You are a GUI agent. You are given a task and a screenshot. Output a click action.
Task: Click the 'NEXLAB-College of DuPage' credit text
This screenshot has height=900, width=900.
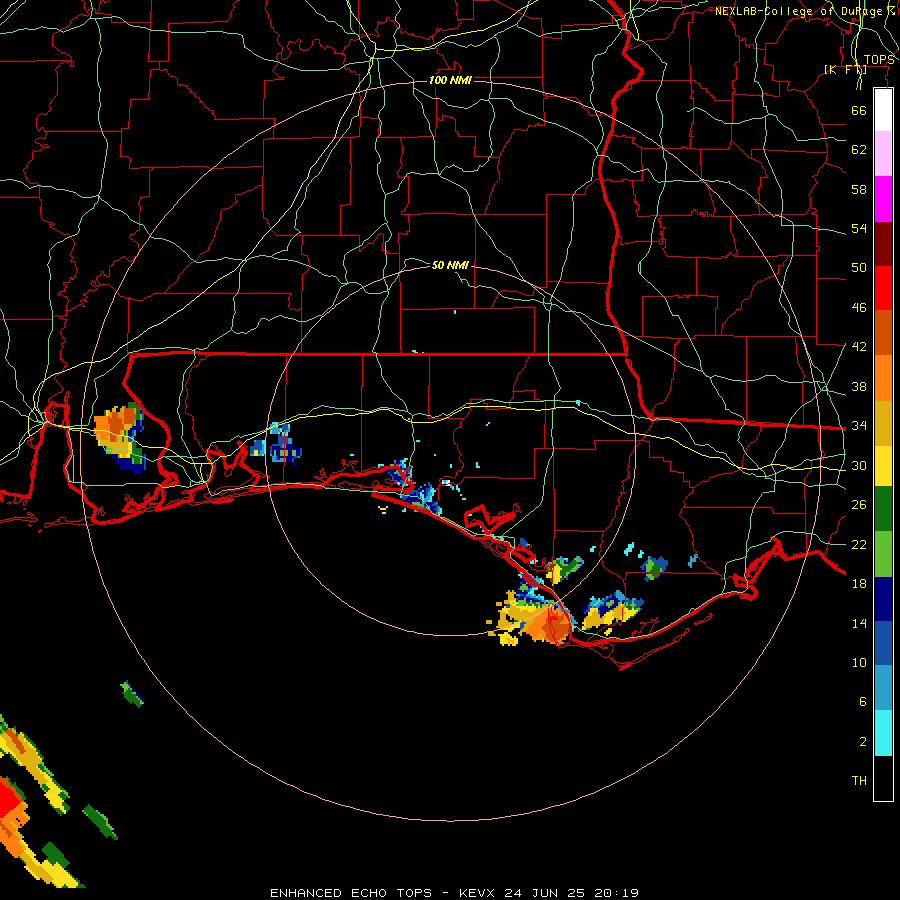point(798,11)
